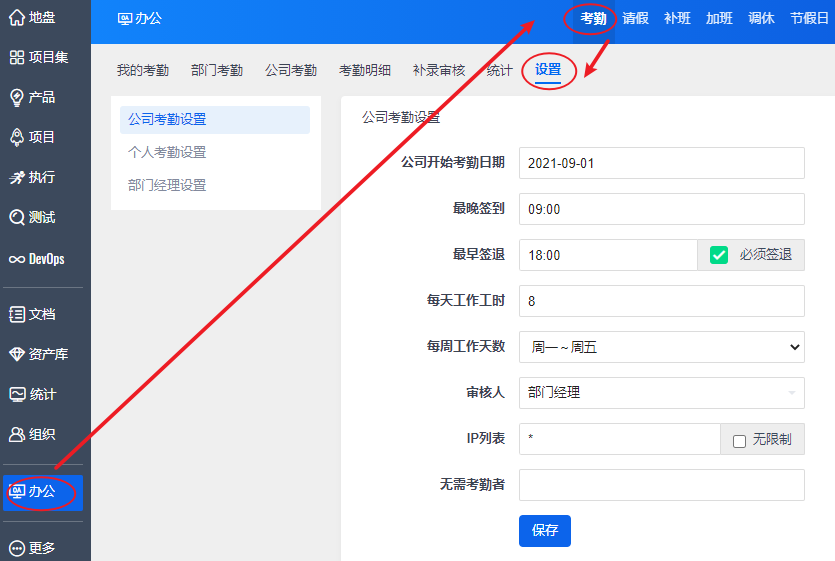Click the 保存 button
Screen dimensions: 835x561
click(x=544, y=531)
